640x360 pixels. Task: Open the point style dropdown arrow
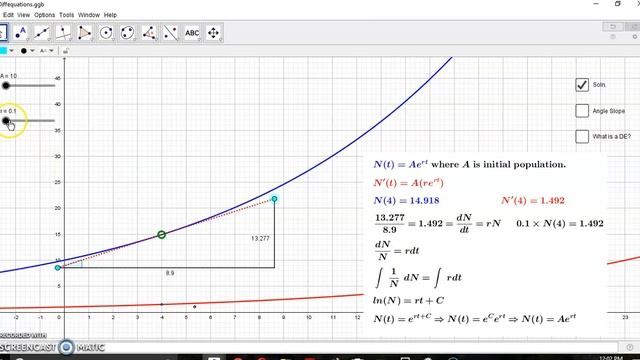click(x=32, y=51)
